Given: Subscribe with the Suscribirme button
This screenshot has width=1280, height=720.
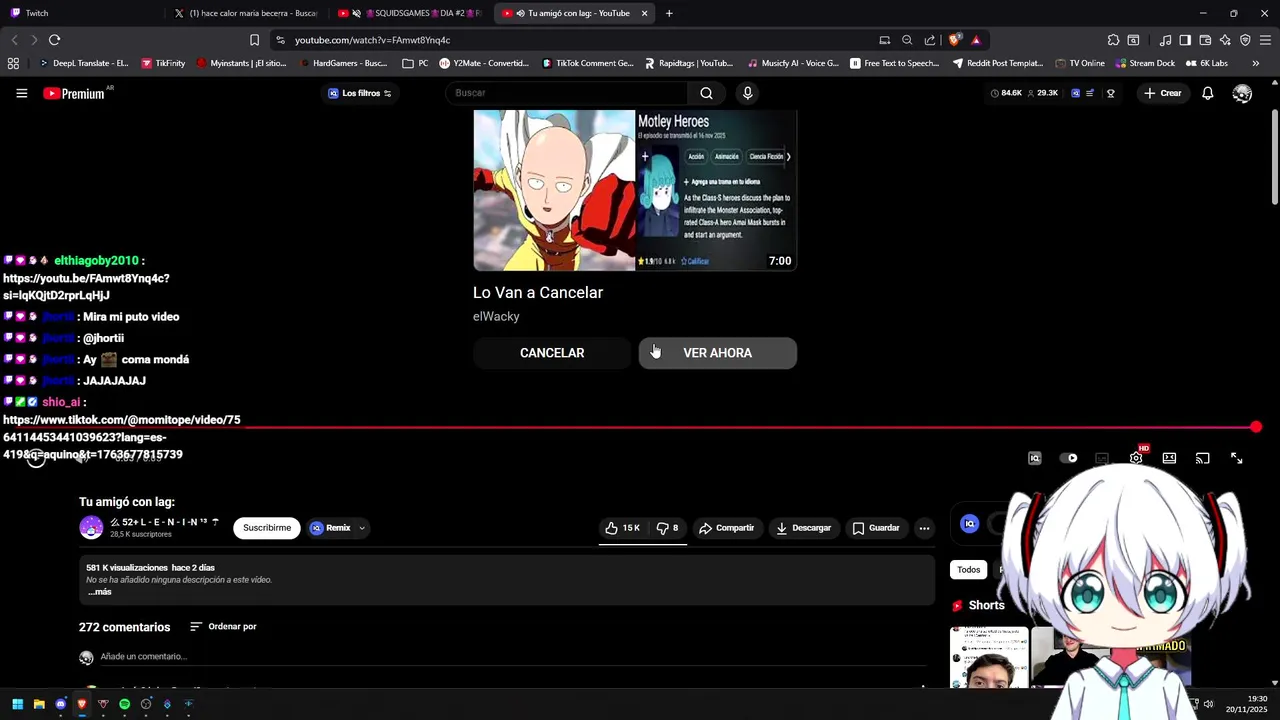Looking at the screenshot, I should click(x=267, y=528).
